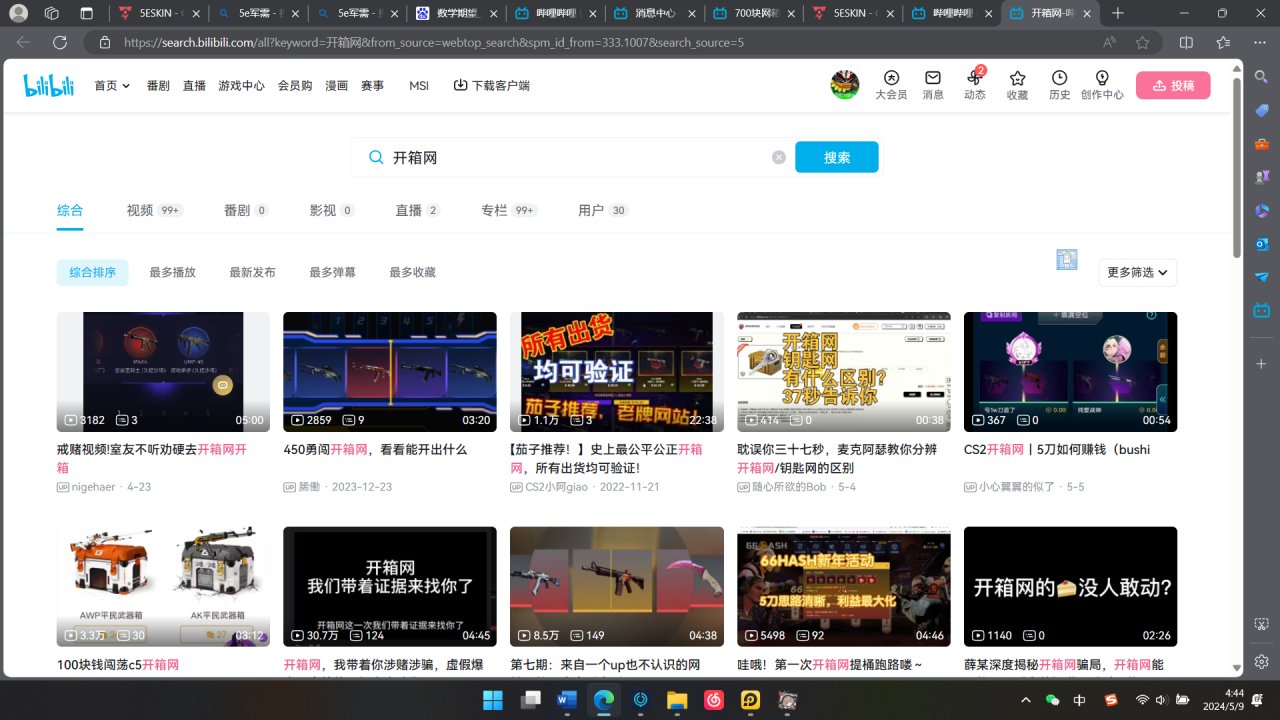Select 专栏 search tab
This screenshot has height=720, width=1280.
510,210
